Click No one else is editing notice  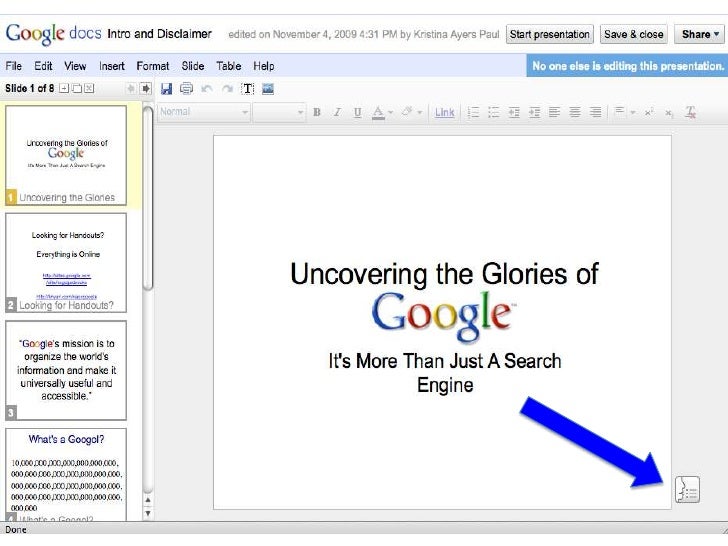(627, 66)
